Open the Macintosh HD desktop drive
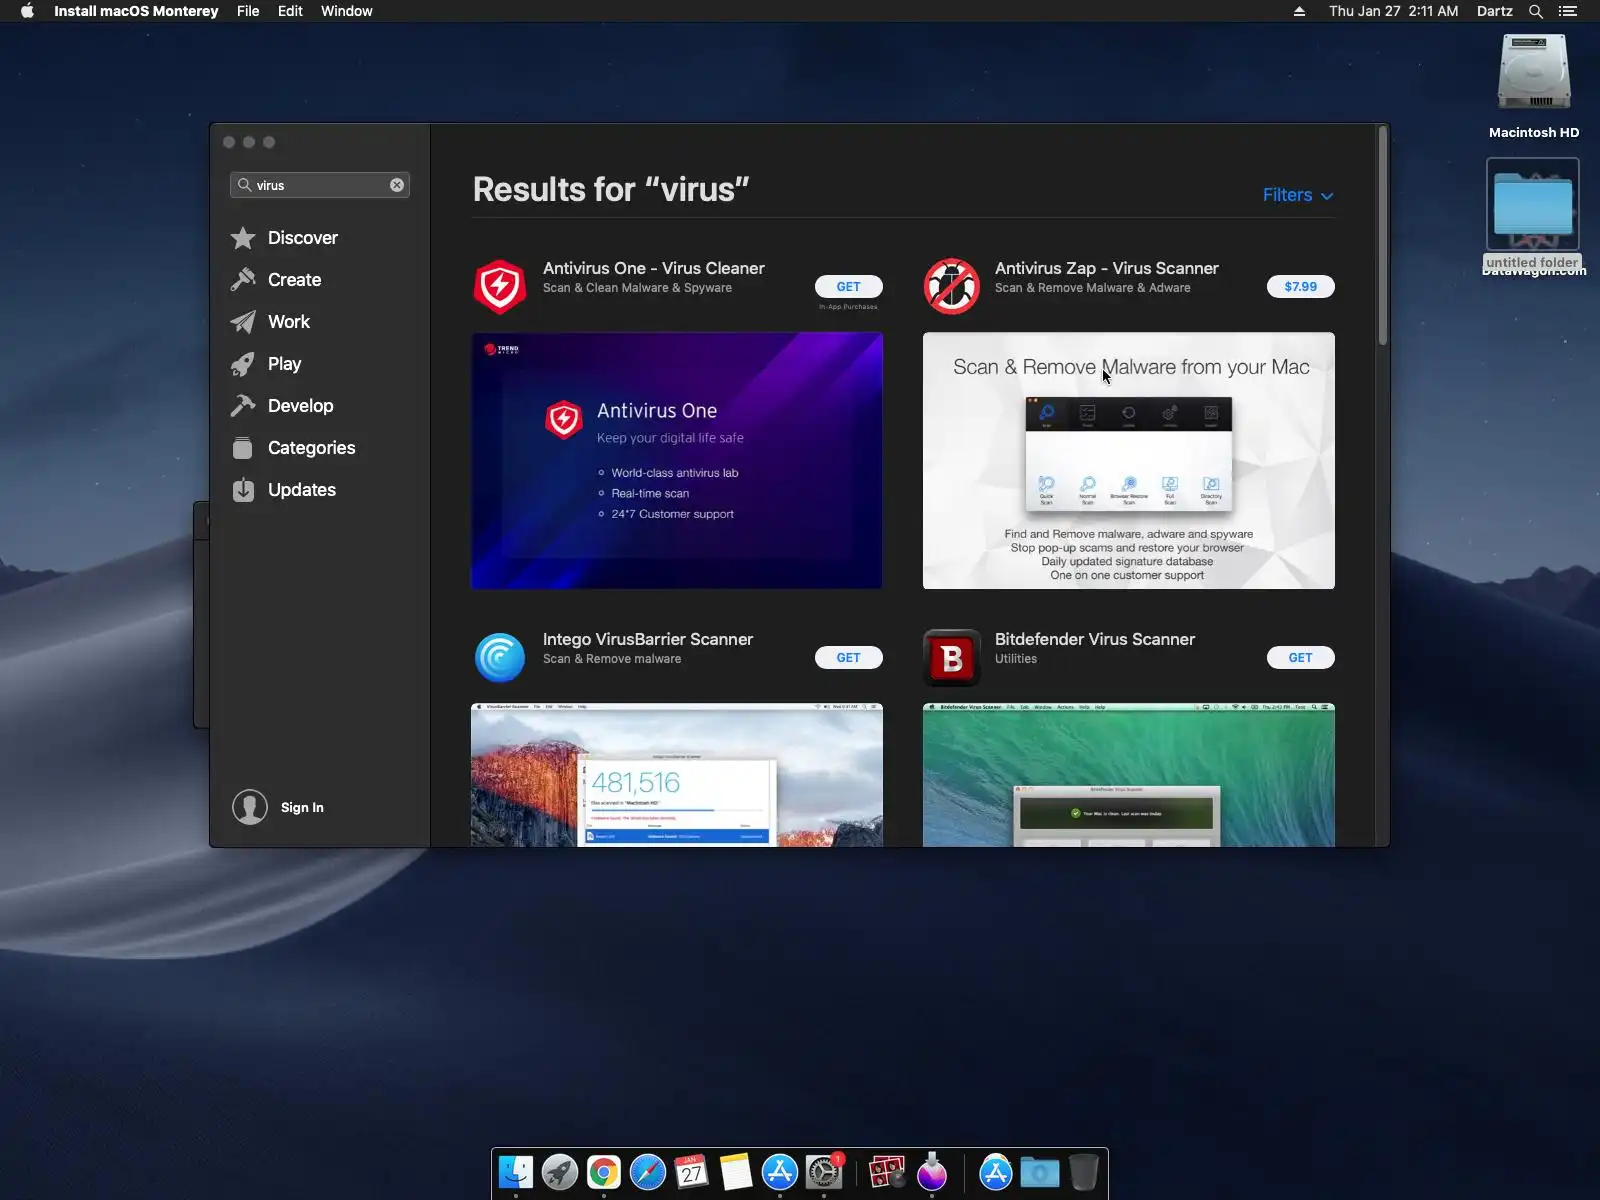 coord(1534,87)
